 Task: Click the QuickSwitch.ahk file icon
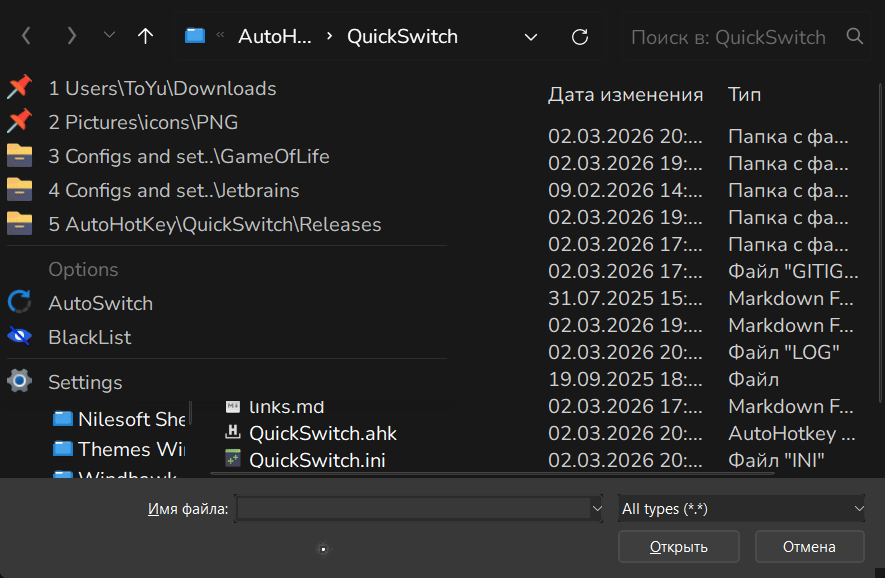coord(233,433)
